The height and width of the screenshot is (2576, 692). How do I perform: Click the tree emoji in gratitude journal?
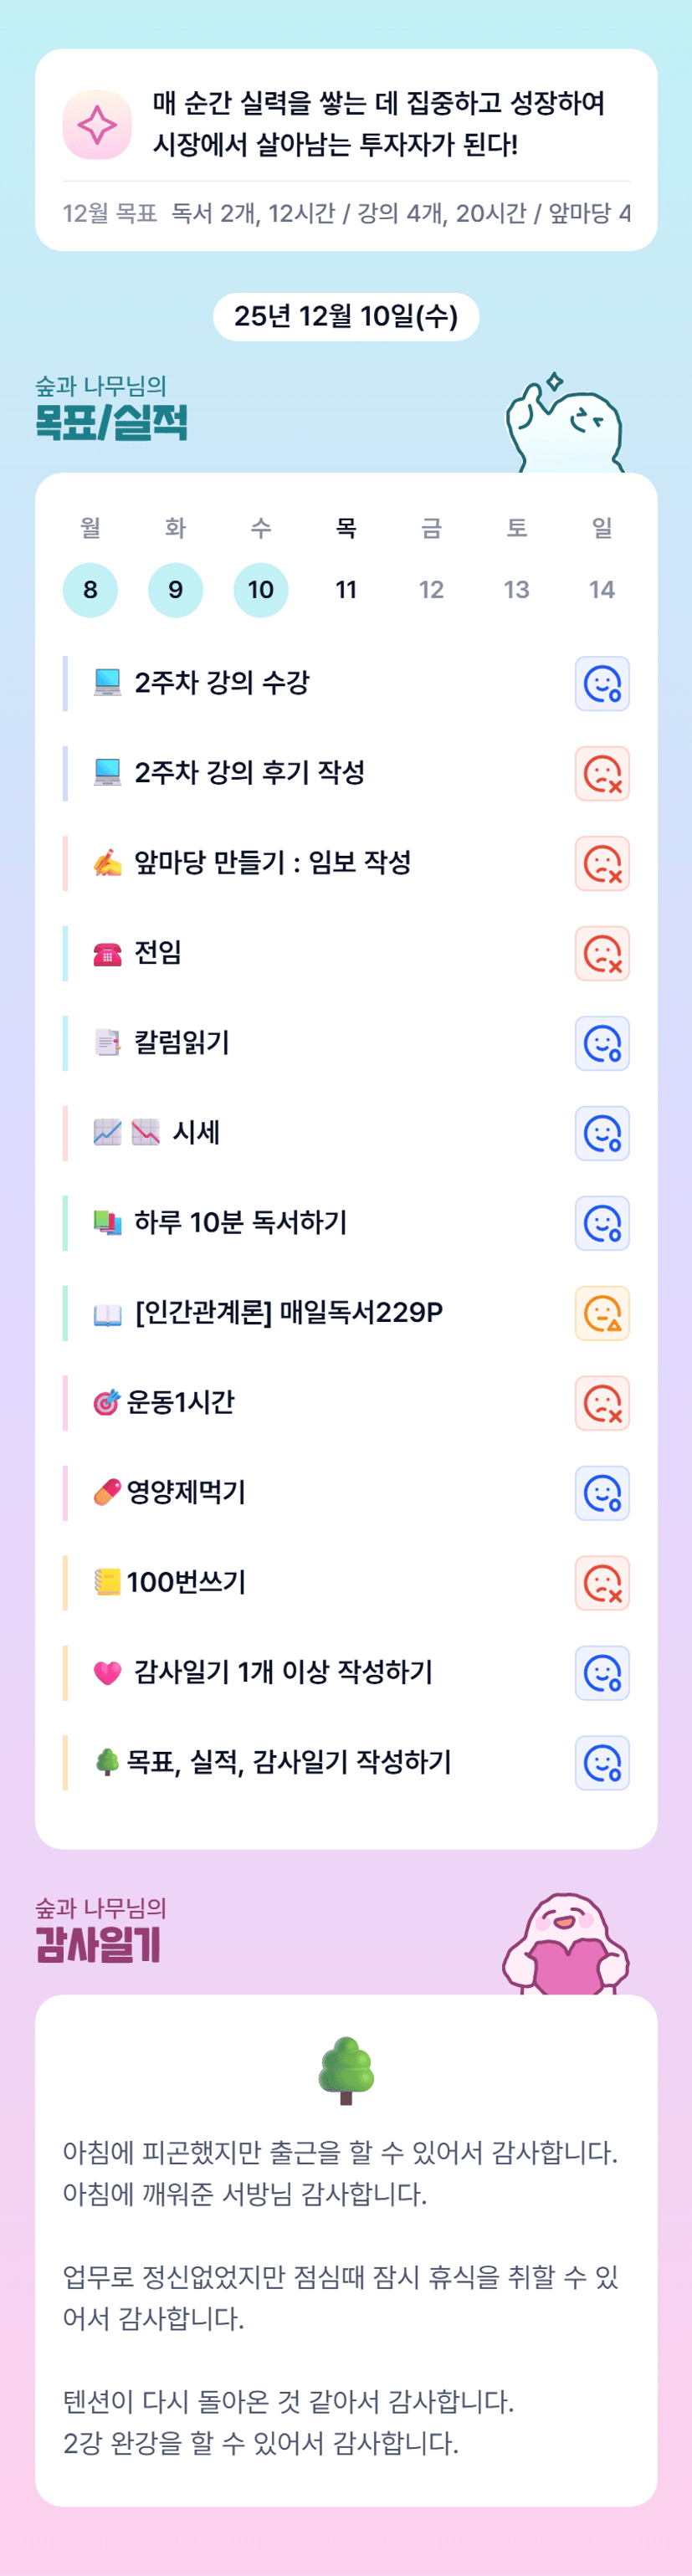346,2071
